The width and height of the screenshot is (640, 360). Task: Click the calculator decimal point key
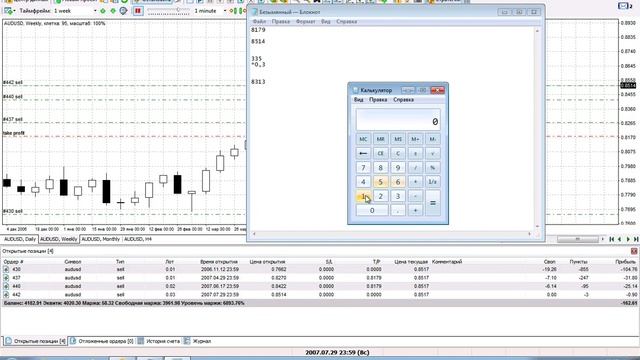(x=398, y=211)
